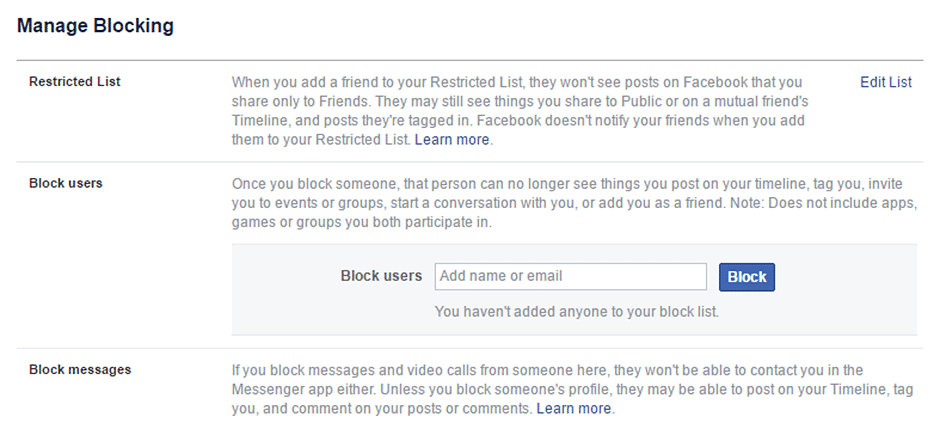Select the Restricted List section label

click(75, 82)
